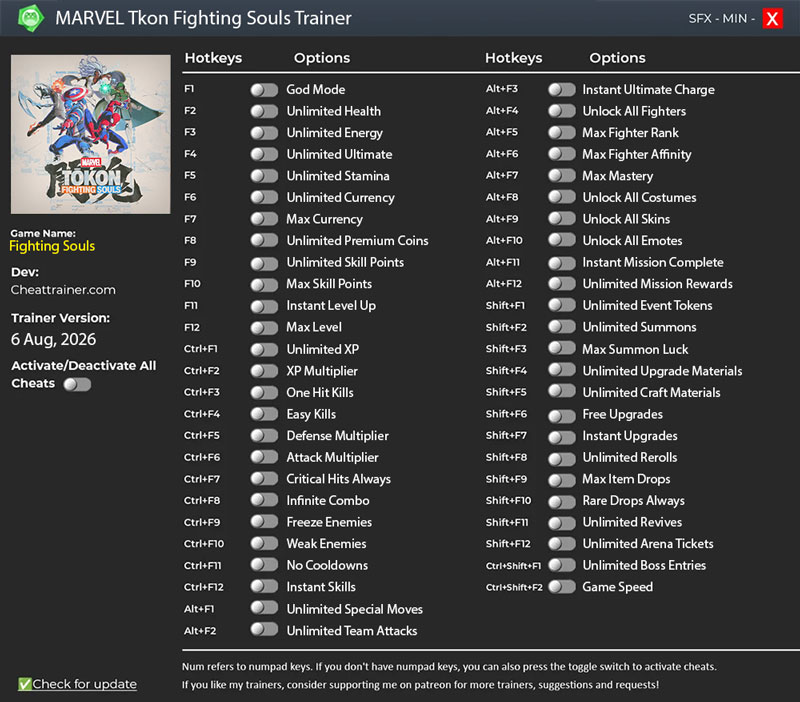Enable God Mode toggle

264,90
